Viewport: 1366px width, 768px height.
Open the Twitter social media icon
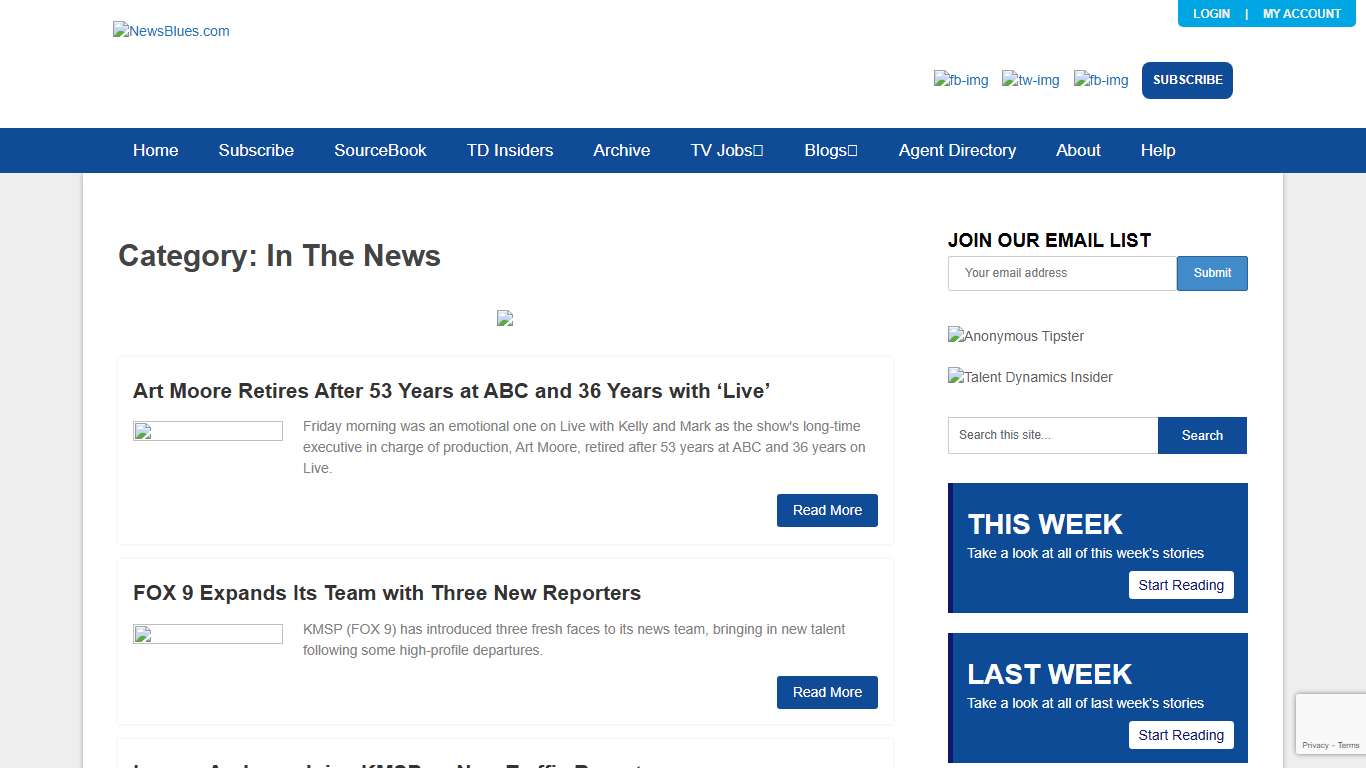point(1030,80)
